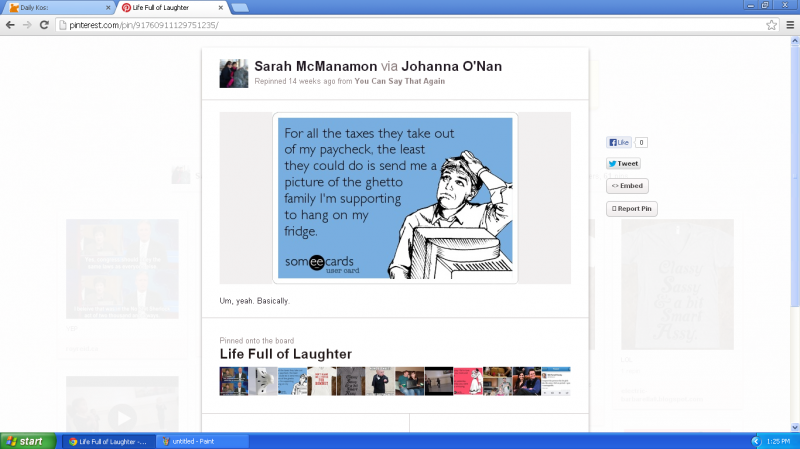The width and height of the screenshot is (800, 449).
Task: Click the Facebook Like button
Action: pos(619,142)
